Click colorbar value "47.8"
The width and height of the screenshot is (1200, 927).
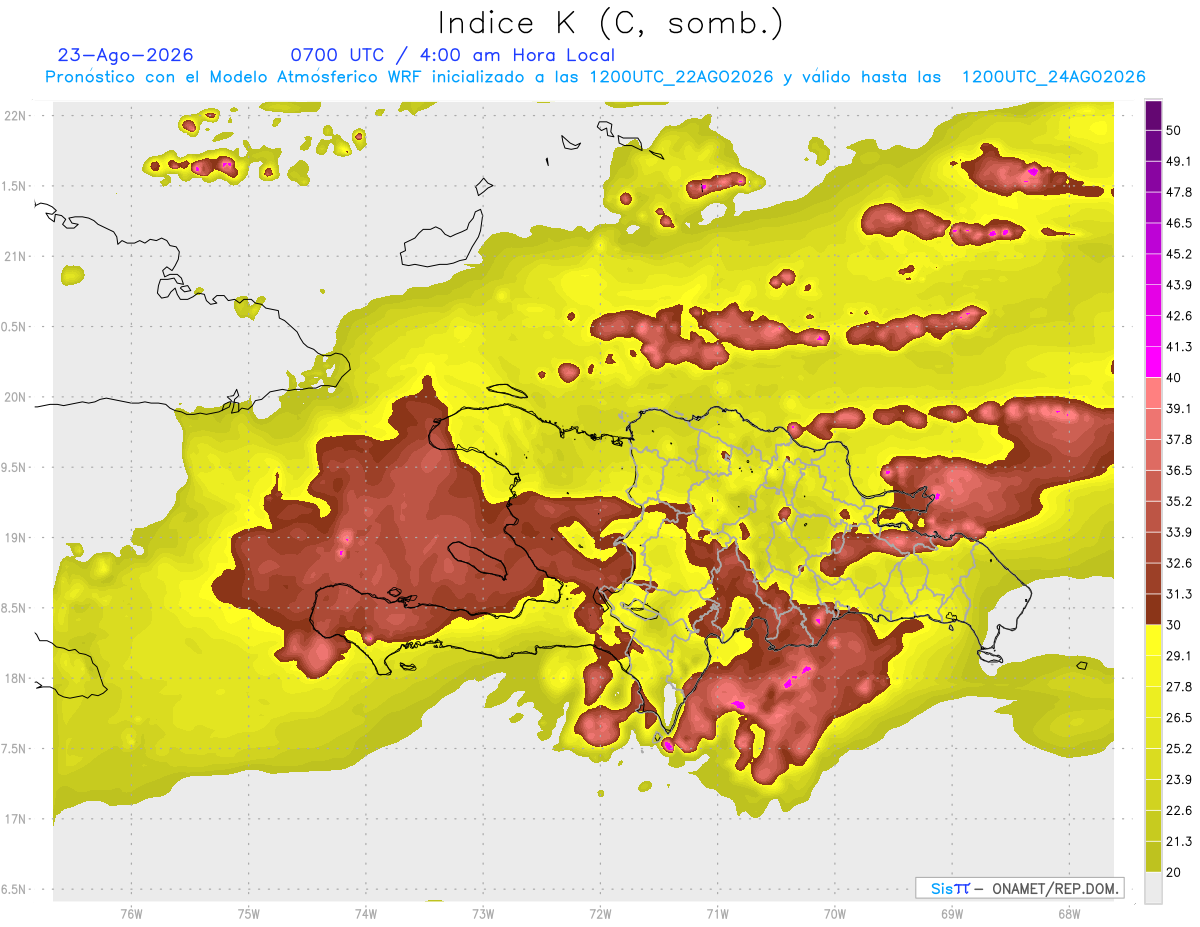pyautogui.click(x=1179, y=192)
